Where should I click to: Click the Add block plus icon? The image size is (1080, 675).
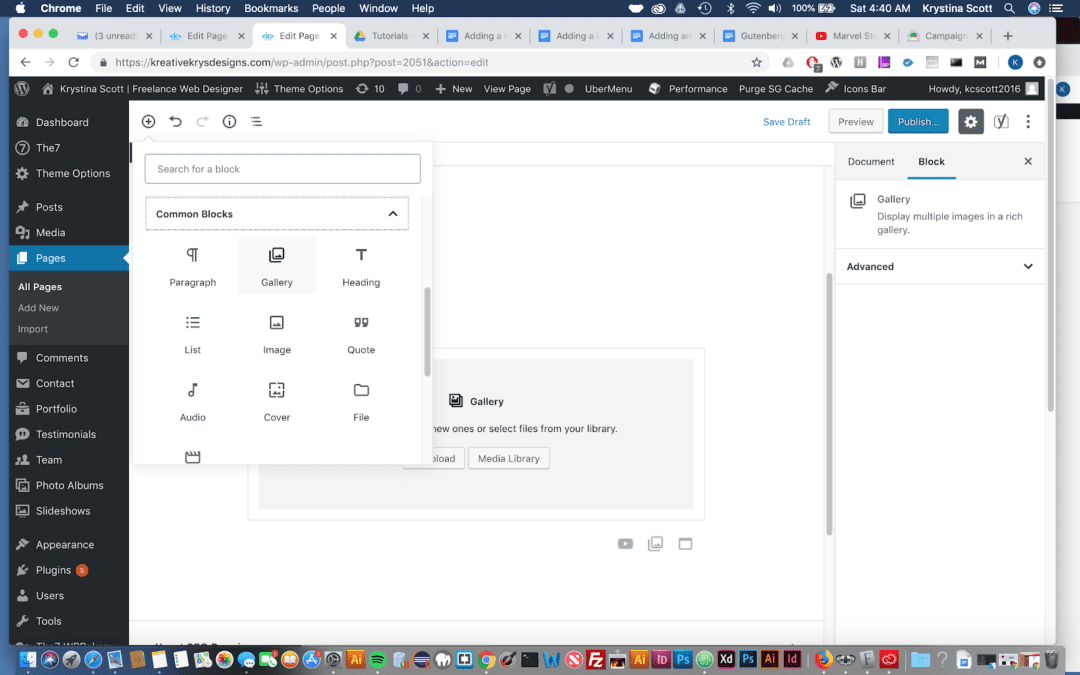pos(148,121)
